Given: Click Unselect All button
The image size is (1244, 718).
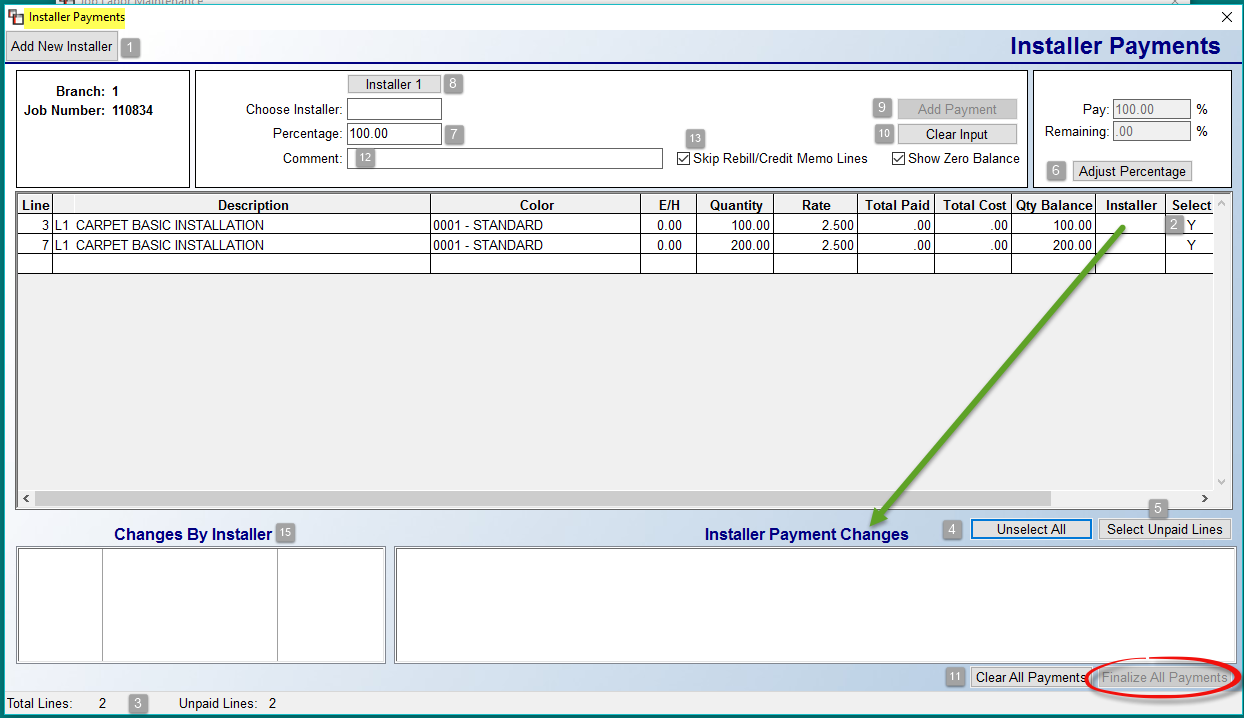Looking at the screenshot, I should pos(1031,529).
